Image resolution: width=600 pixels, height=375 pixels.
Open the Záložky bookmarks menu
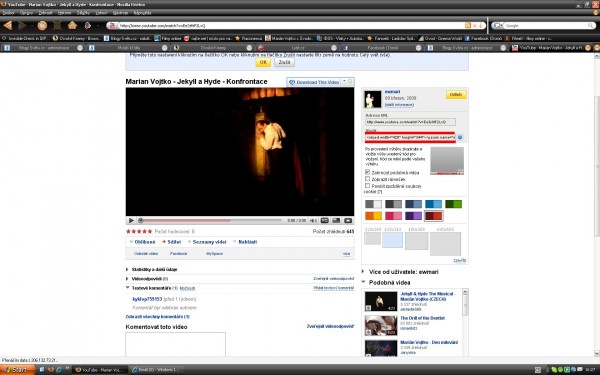83,13
